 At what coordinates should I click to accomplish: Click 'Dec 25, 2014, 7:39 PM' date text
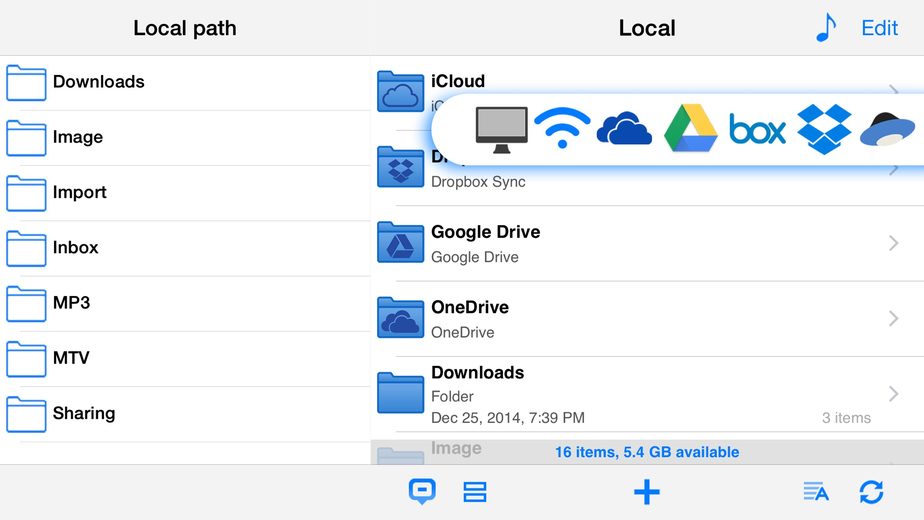point(508,417)
